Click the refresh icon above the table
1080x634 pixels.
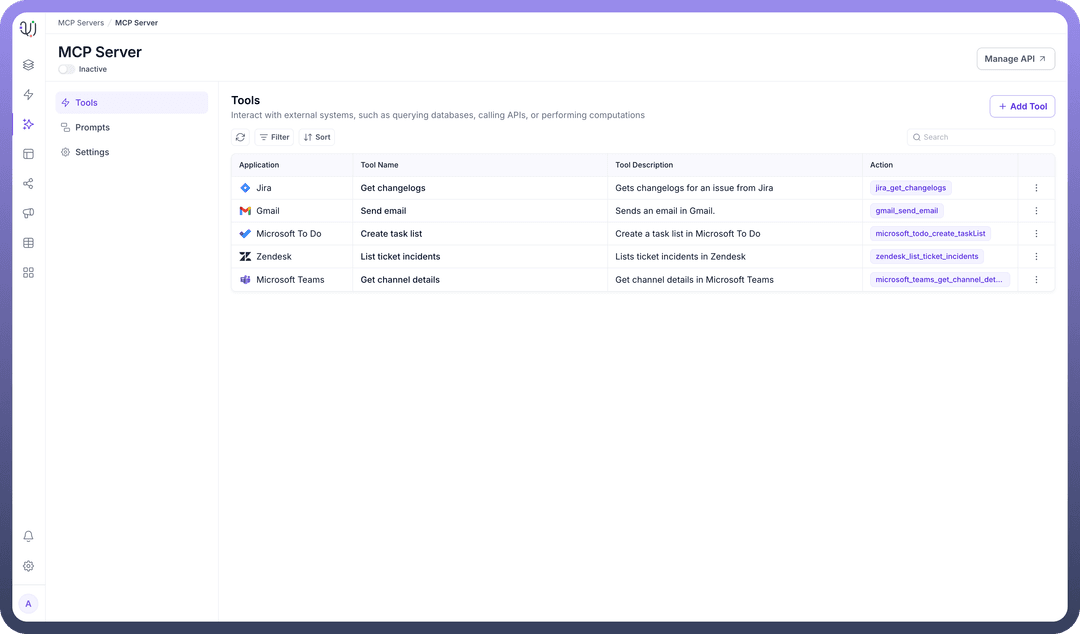point(240,137)
